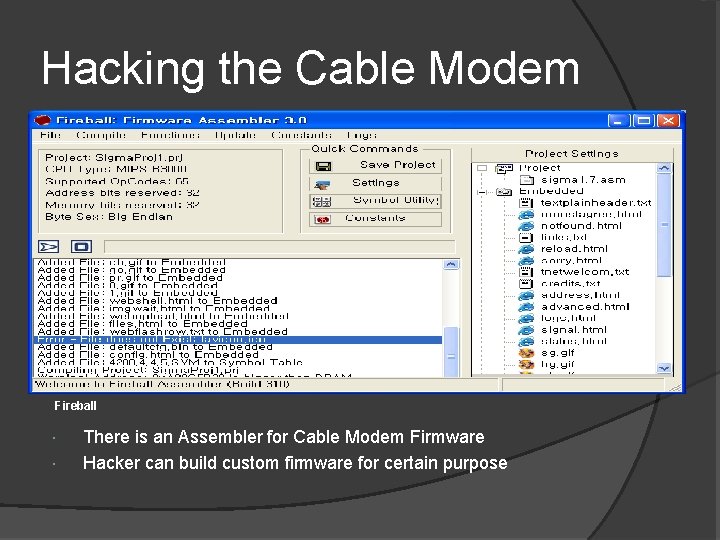The height and width of the screenshot is (540, 720).
Task: Click the textplainheader.txt notepad icon
Action: 526,202
